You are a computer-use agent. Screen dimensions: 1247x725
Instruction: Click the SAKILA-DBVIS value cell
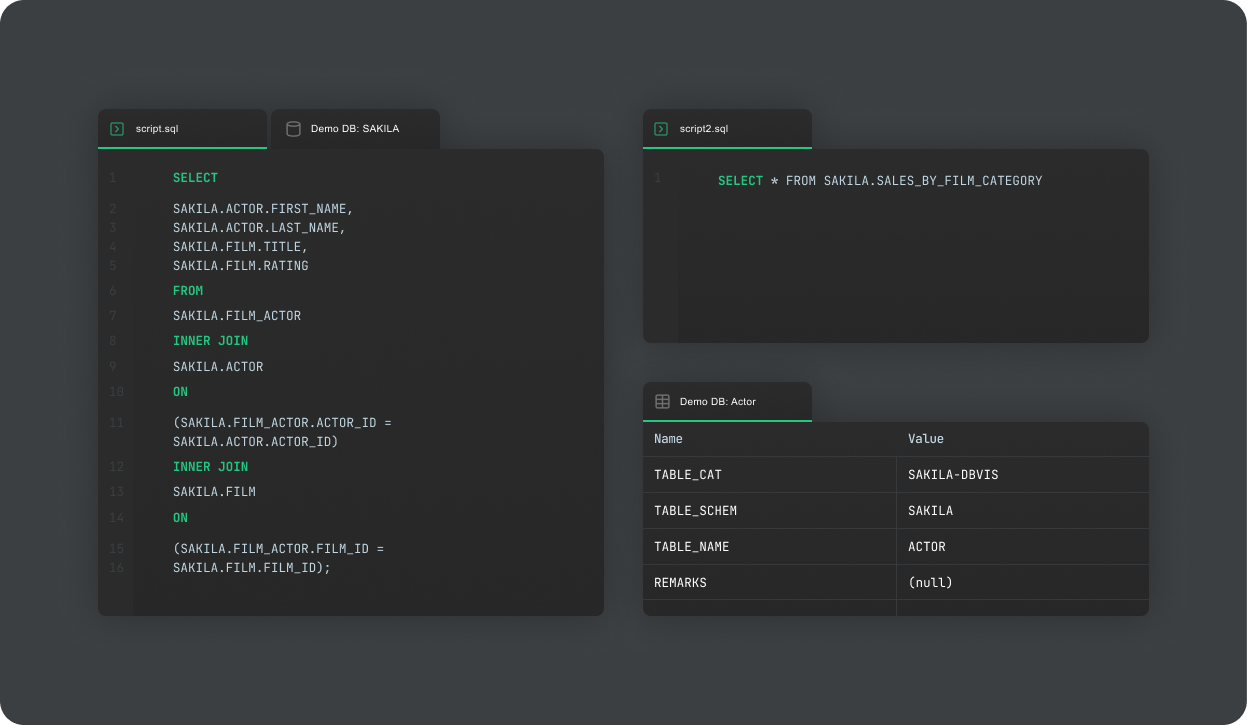pos(955,474)
